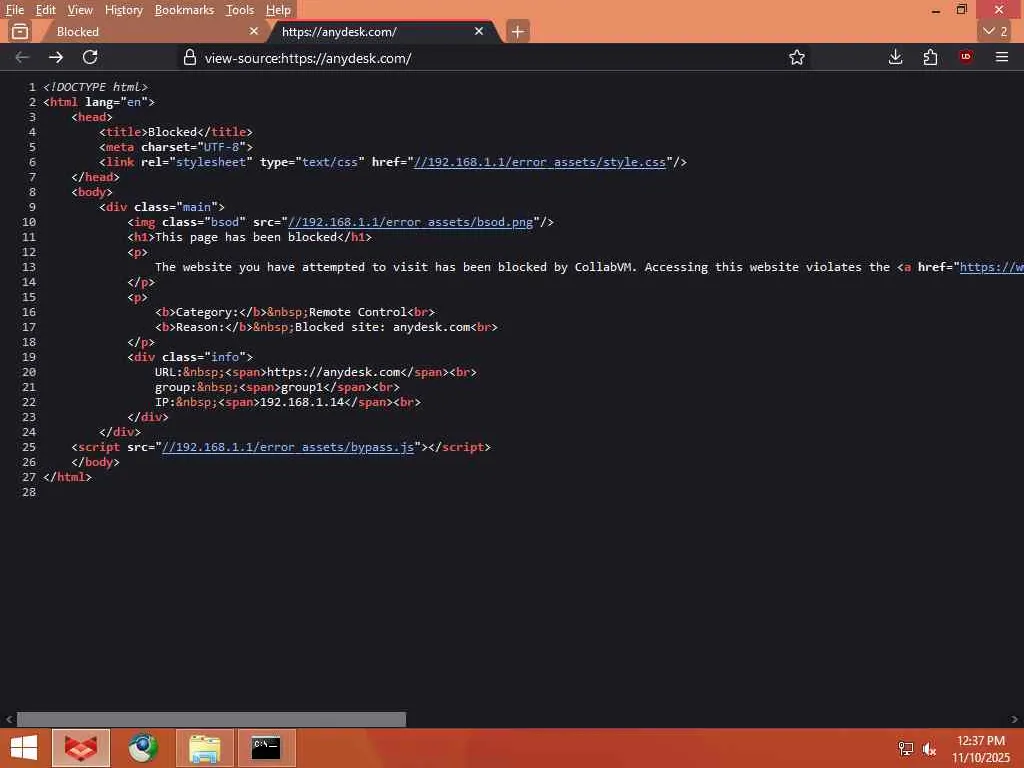1024x768 pixels.
Task: Follow the truncated https:// link on line 13
Action: pos(991,267)
